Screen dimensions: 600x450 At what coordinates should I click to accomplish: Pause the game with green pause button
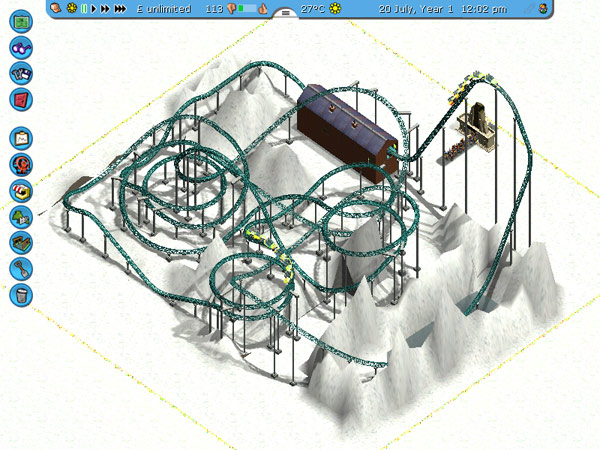(x=84, y=8)
